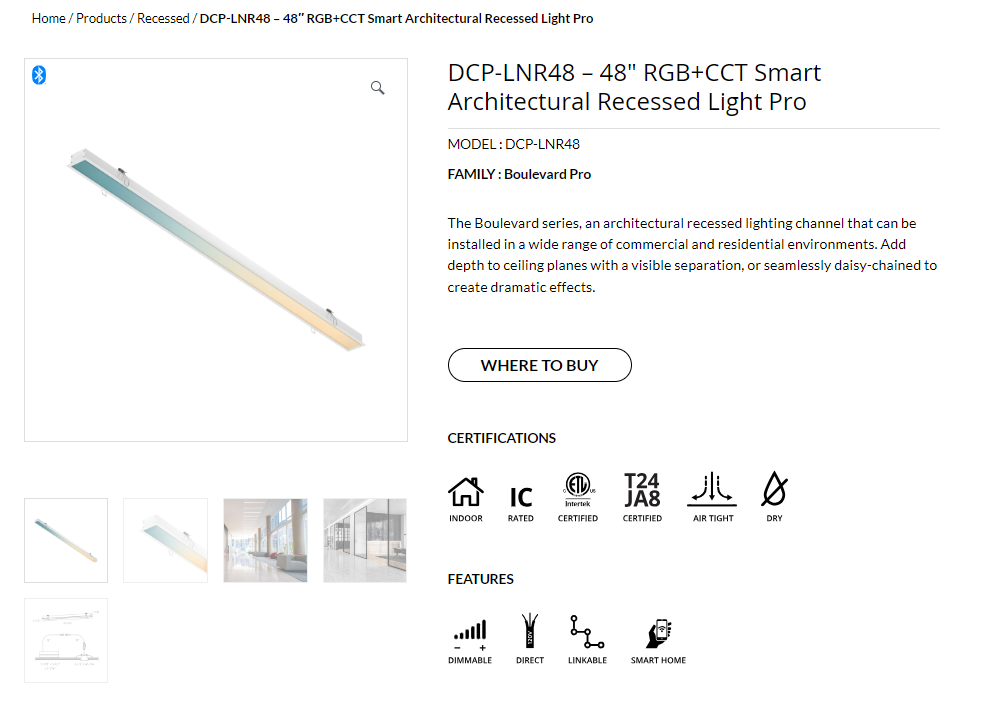Open Products breadcrumb link
This screenshot has width=991, height=709.
pos(101,18)
